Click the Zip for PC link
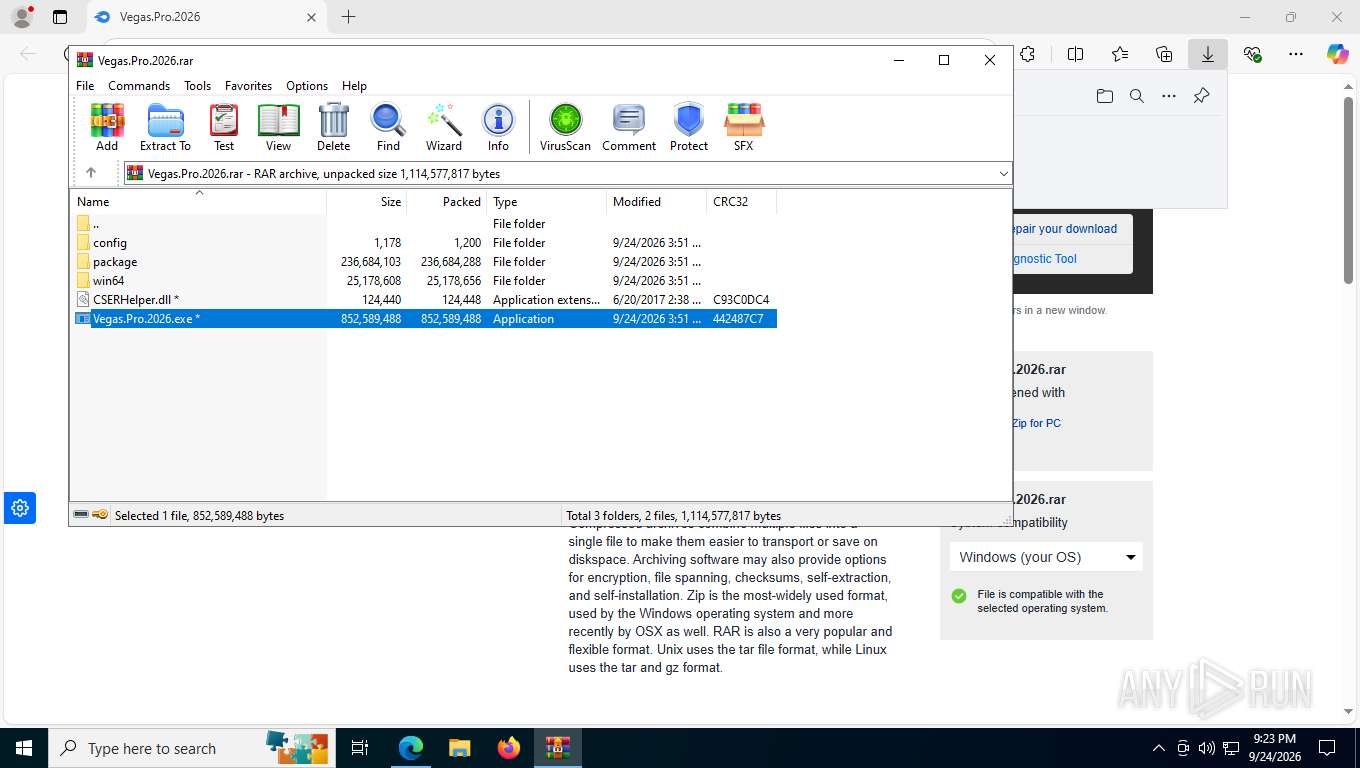Image resolution: width=1360 pixels, height=768 pixels. (x=1036, y=423)
